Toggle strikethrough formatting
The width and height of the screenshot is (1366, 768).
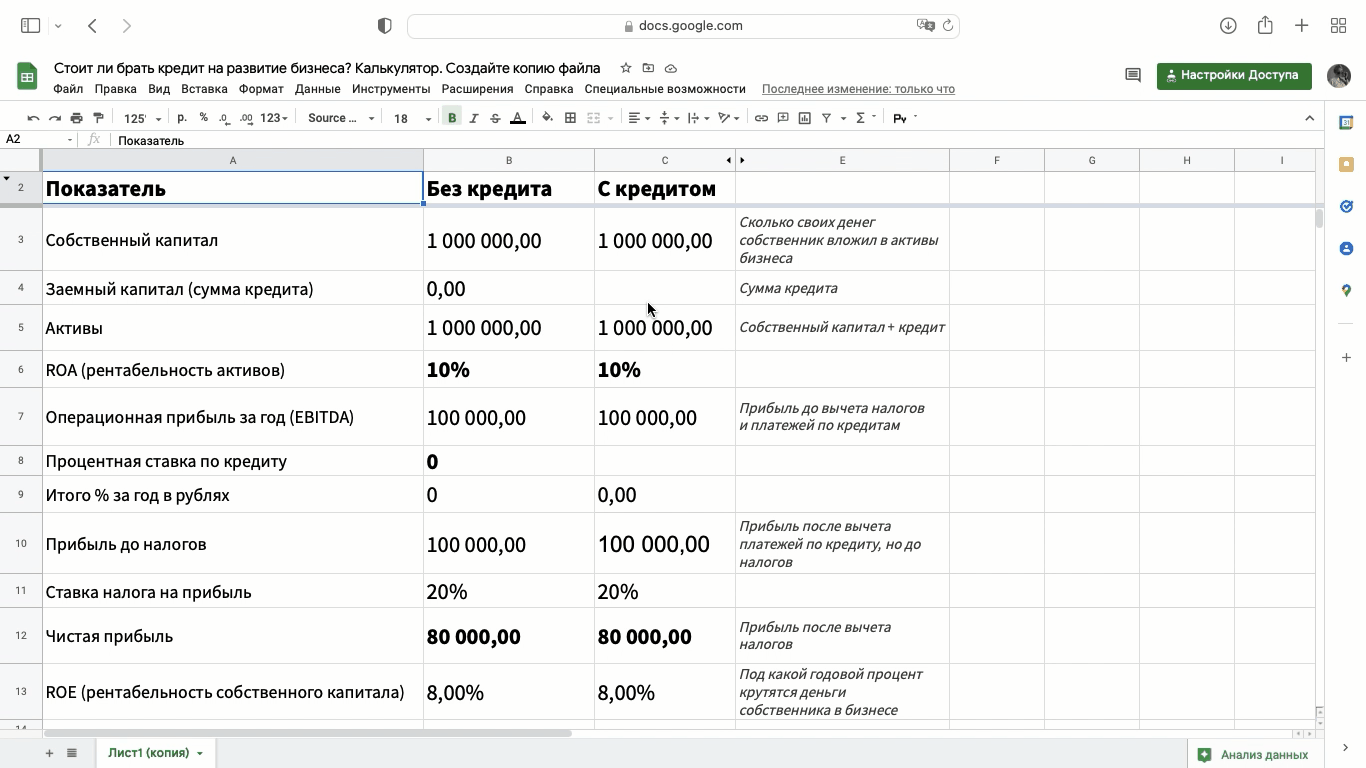click(495, 118)
